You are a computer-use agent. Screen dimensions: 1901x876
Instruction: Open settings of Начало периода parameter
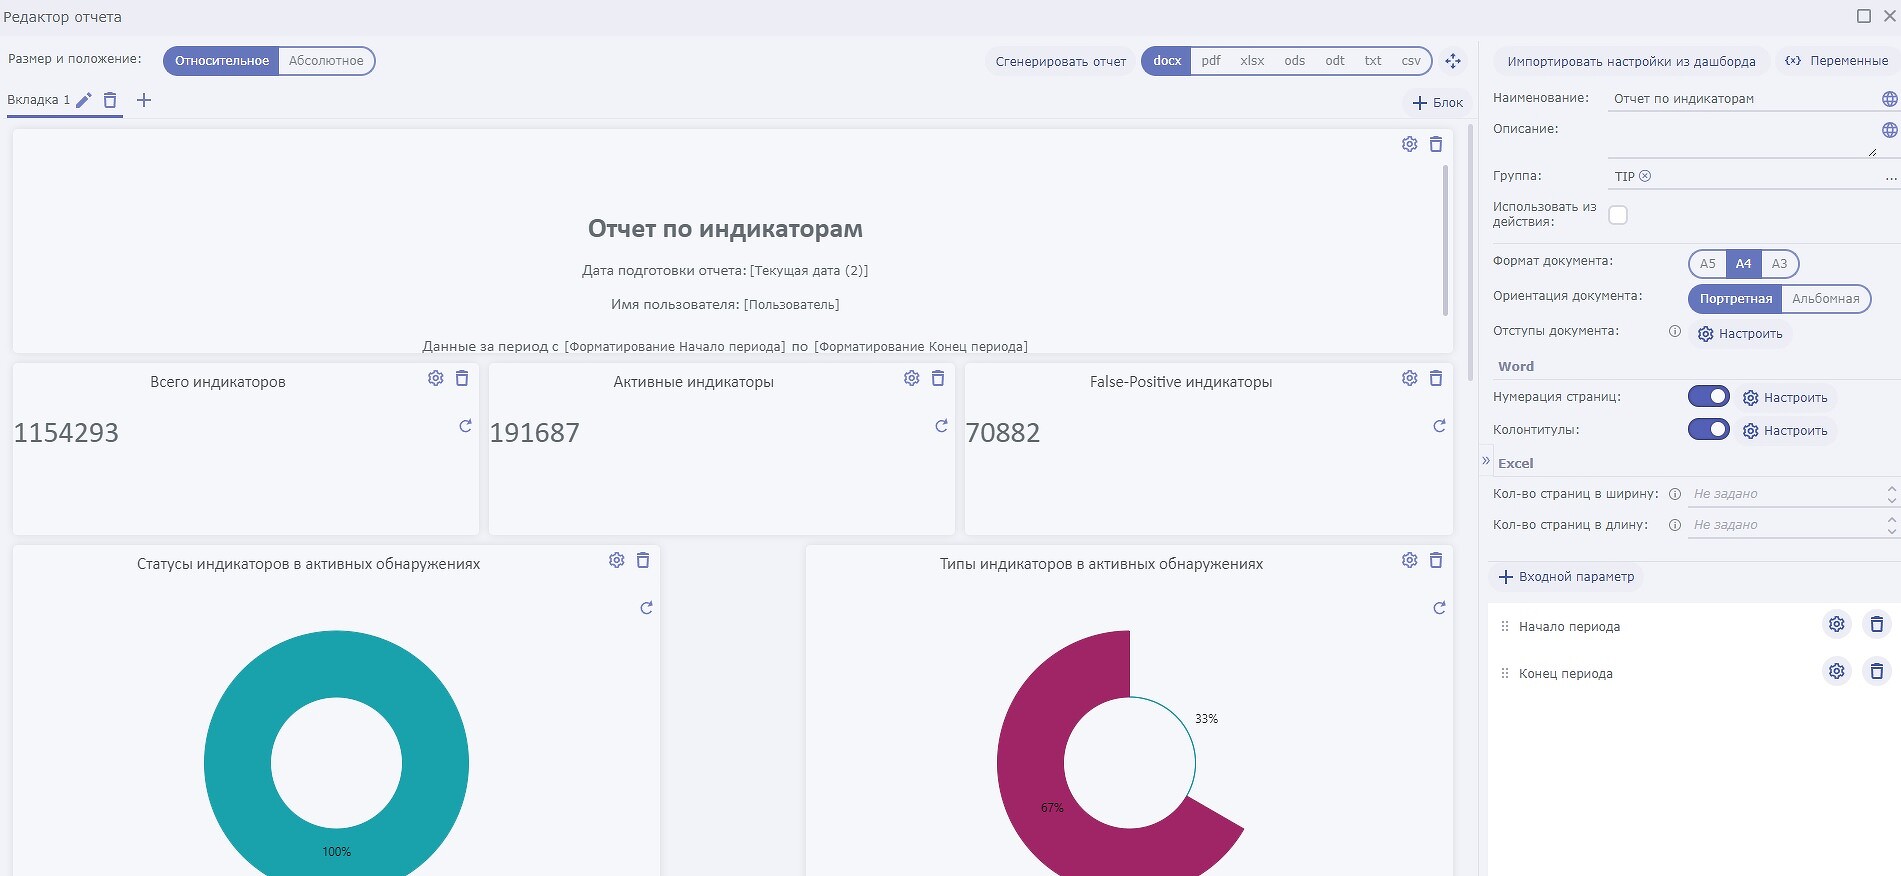coord(1837,624)
